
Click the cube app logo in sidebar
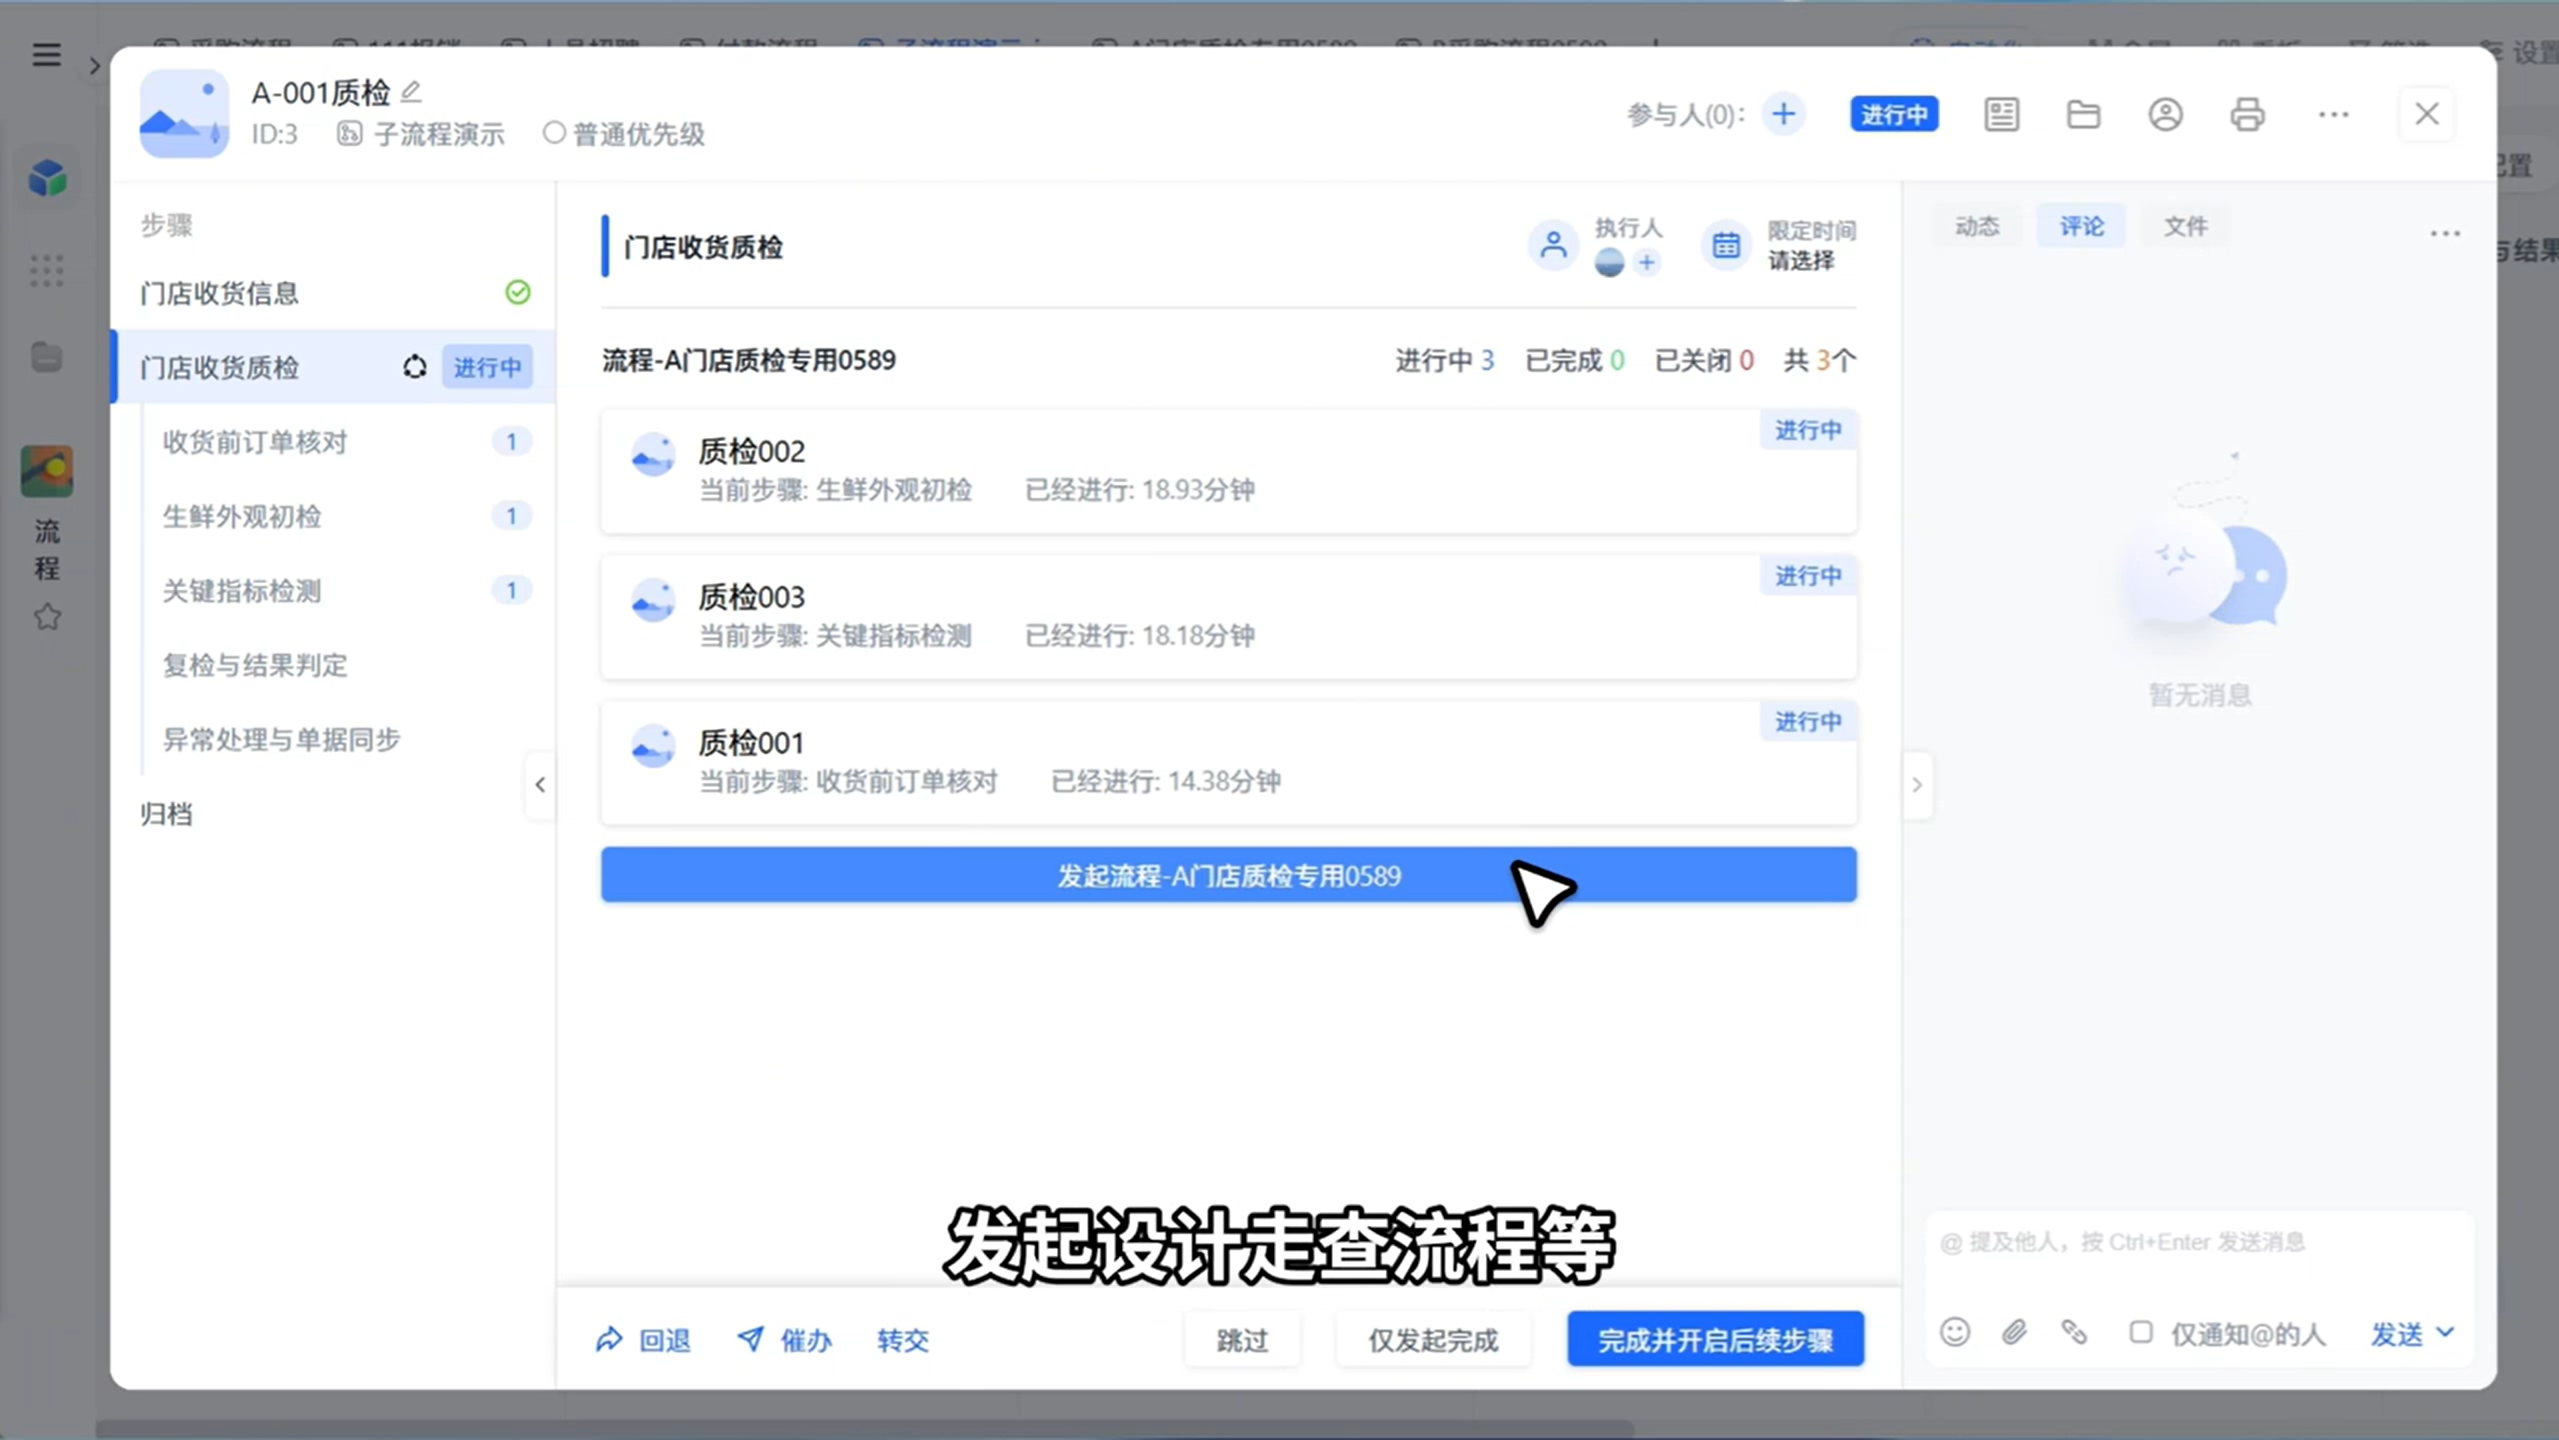47,179
